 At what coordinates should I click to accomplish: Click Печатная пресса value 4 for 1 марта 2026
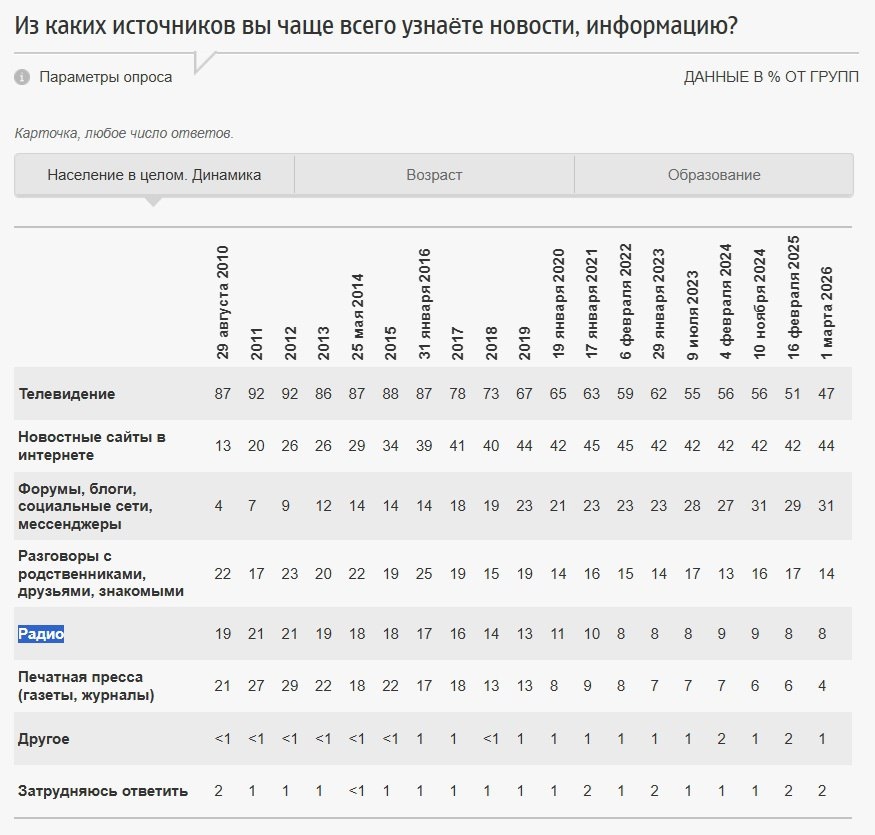coord(822,685)
